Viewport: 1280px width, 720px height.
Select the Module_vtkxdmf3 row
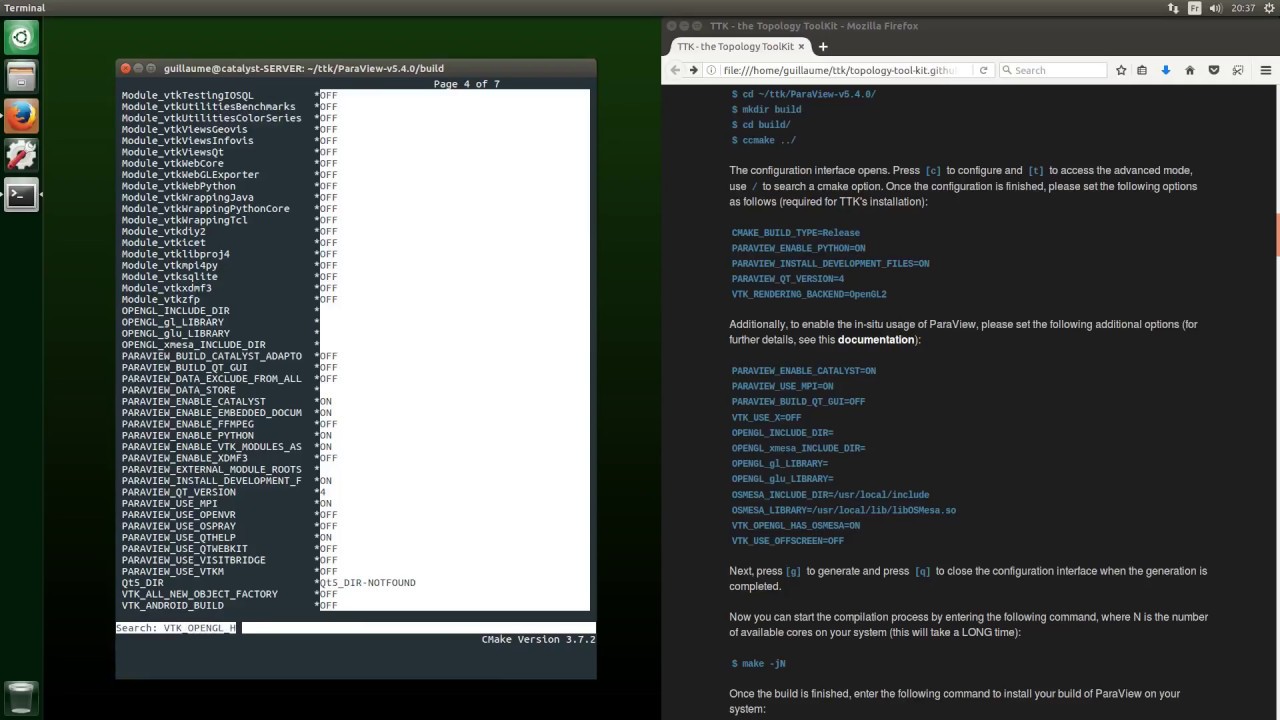[x=355, y=288]
